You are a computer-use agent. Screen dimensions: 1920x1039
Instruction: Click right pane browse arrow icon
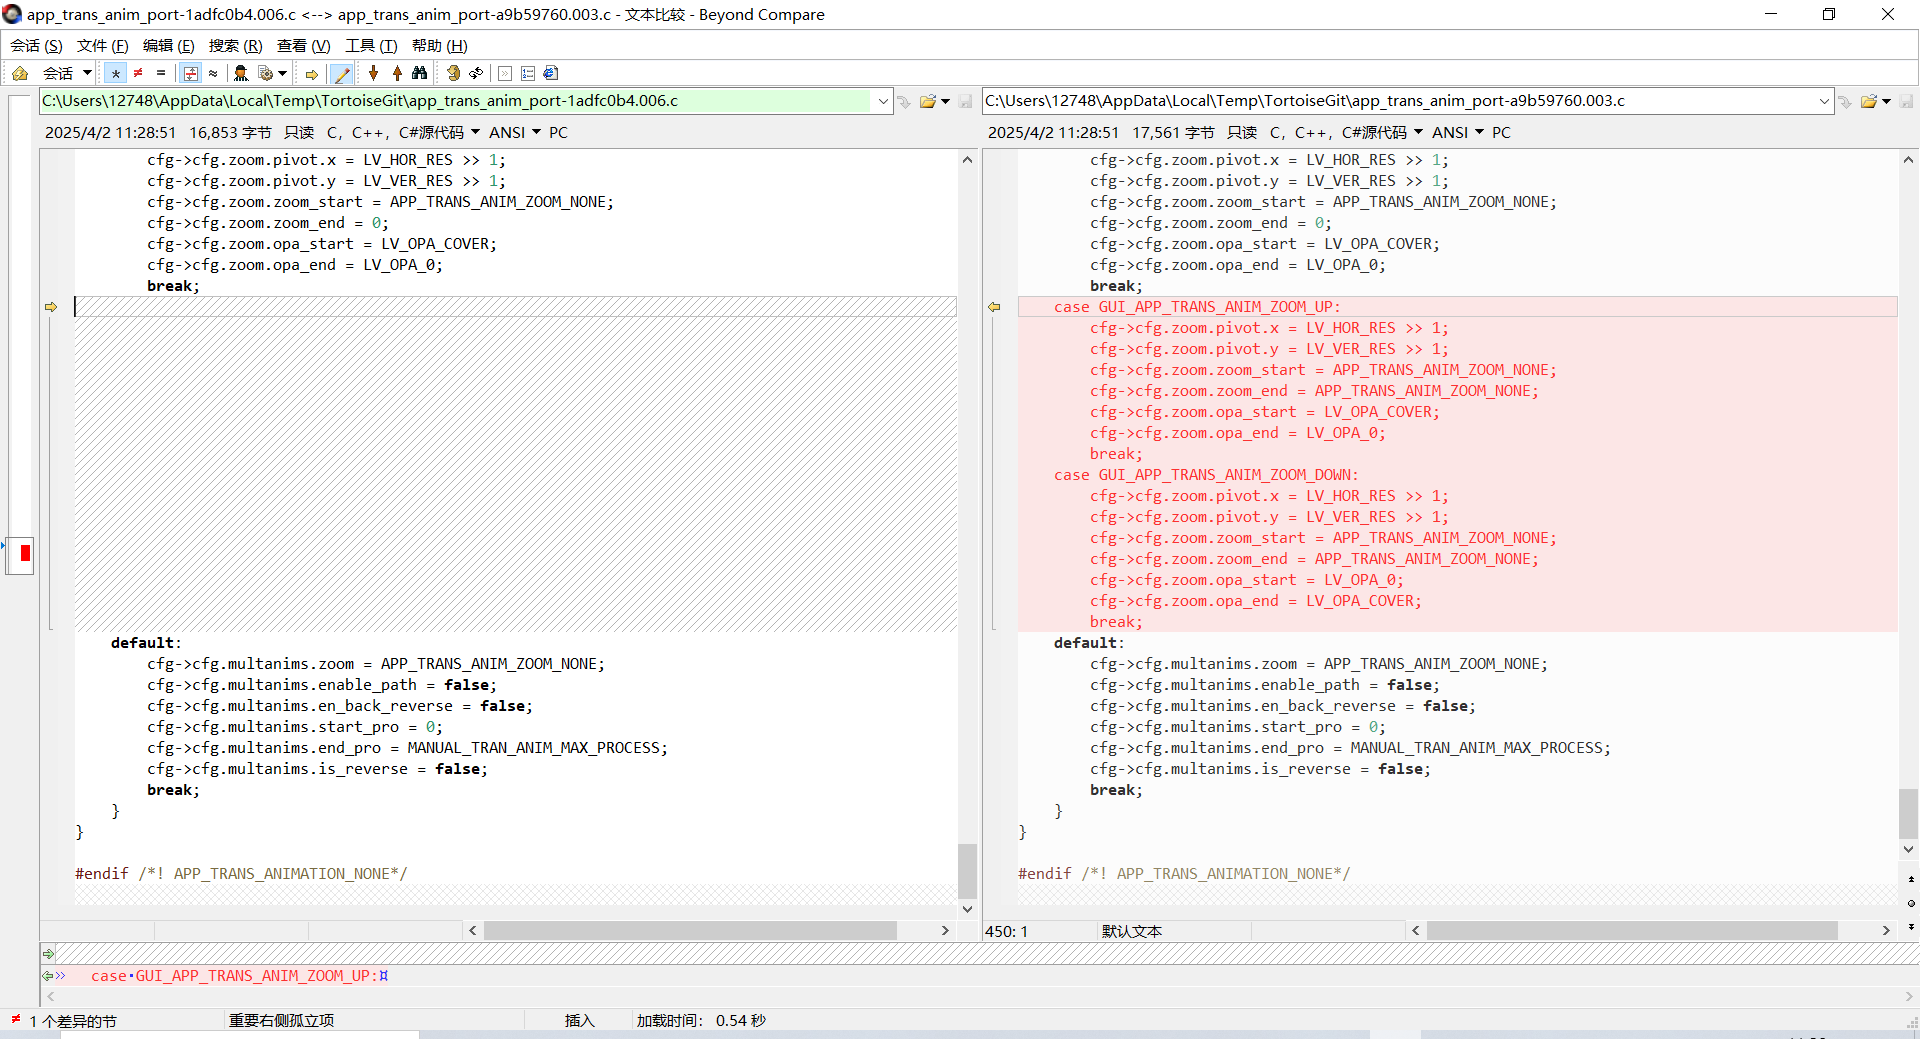pos(1845,101)
